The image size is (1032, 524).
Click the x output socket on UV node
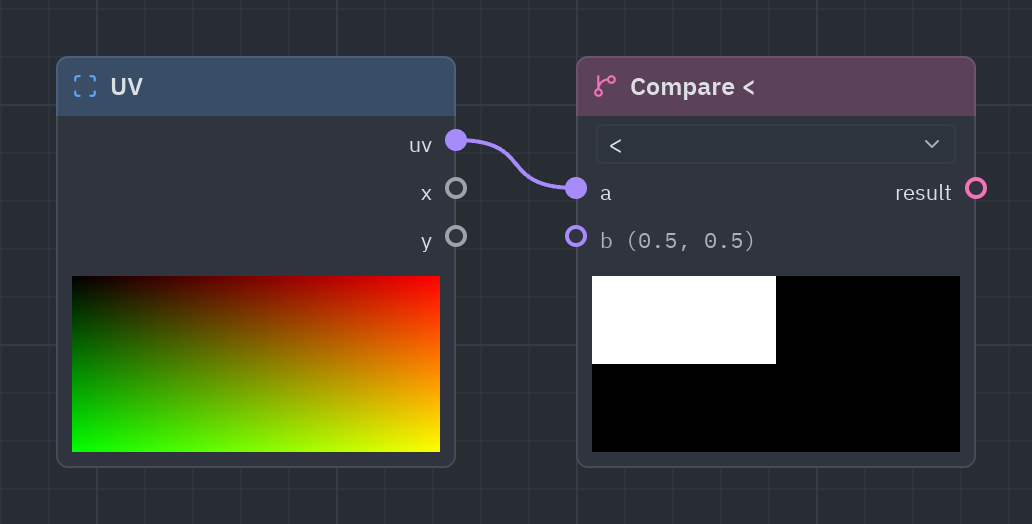click(x=456, y=188)
